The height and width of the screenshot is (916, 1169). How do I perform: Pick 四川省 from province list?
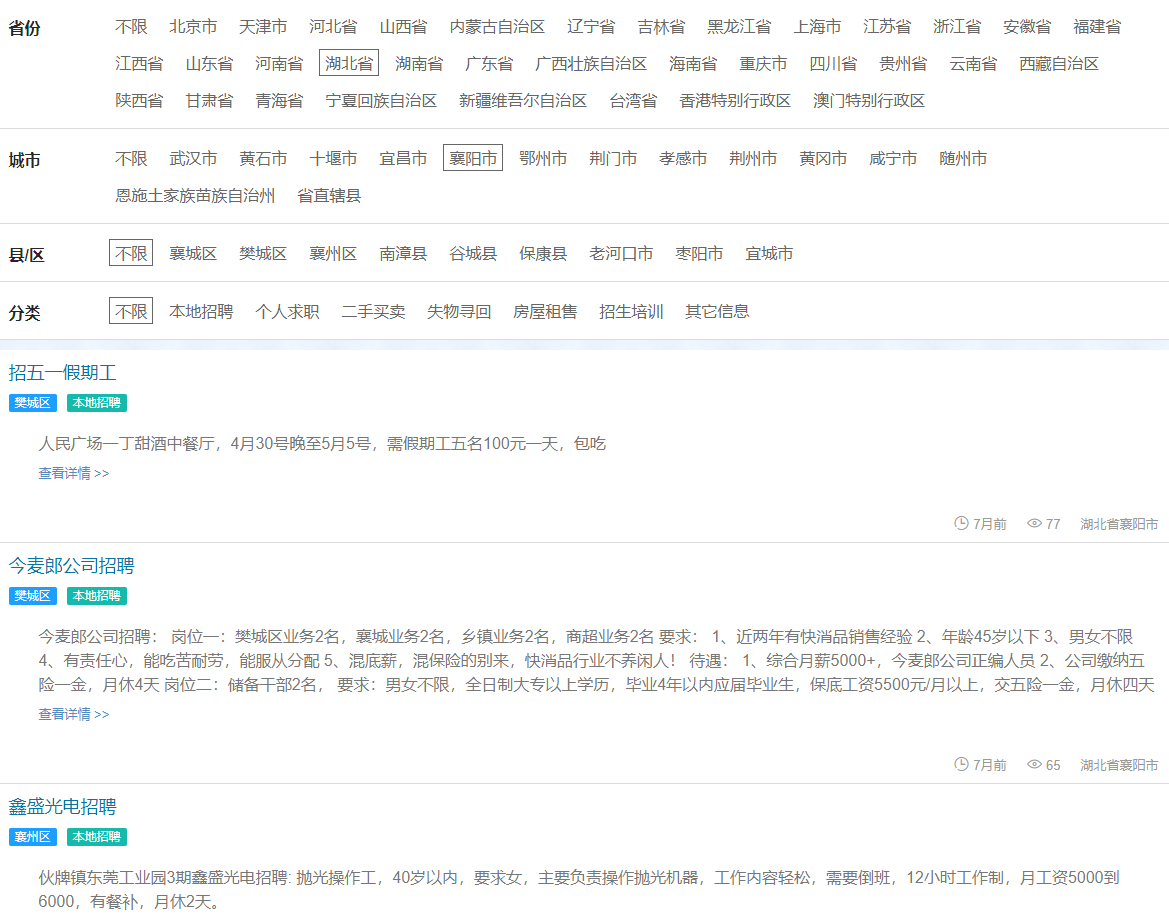click(x=834, y=64)
